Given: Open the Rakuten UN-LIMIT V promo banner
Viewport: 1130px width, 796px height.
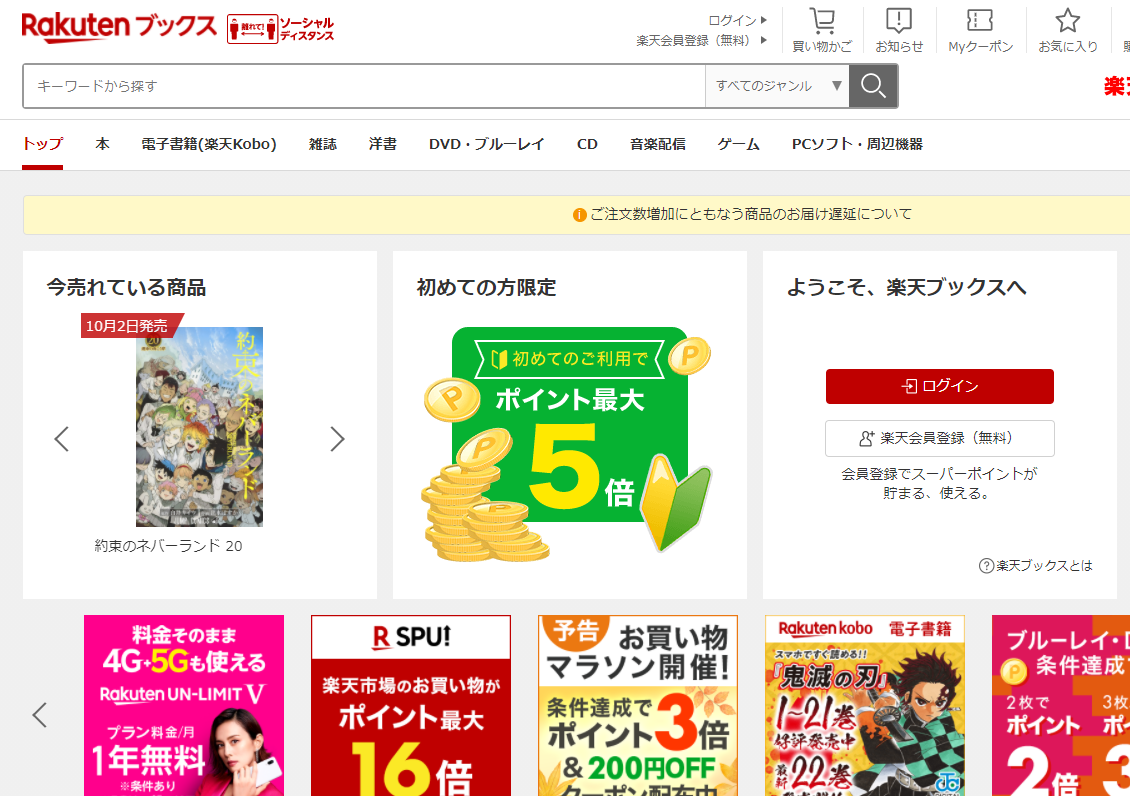Looking at the screenshot, I should 184,706.
